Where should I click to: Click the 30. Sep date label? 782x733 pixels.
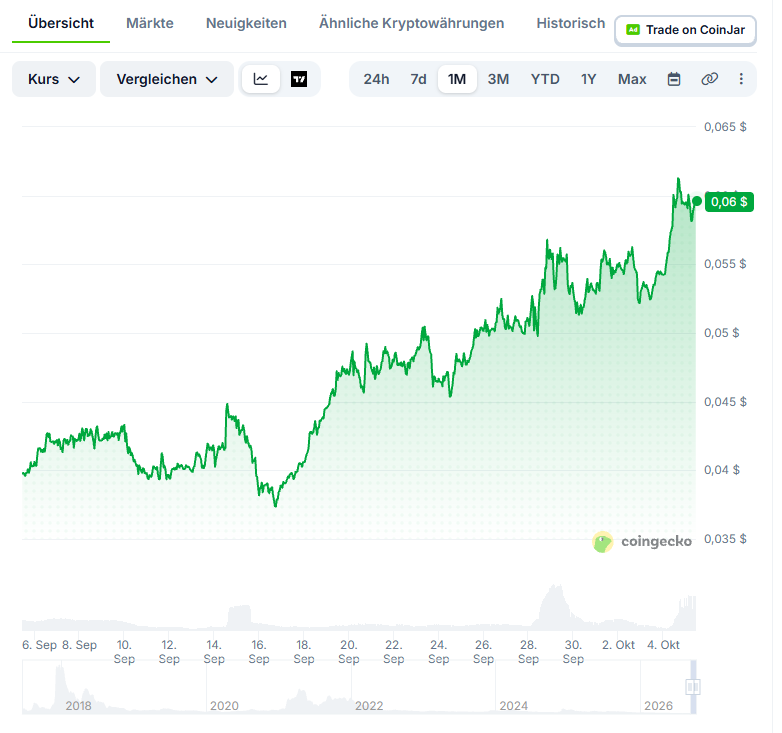click(x=573, y=652)
